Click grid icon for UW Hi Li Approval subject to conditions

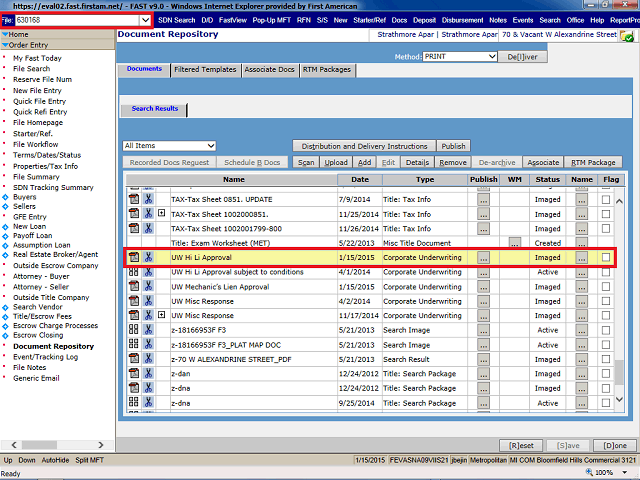tap(134, 272)
